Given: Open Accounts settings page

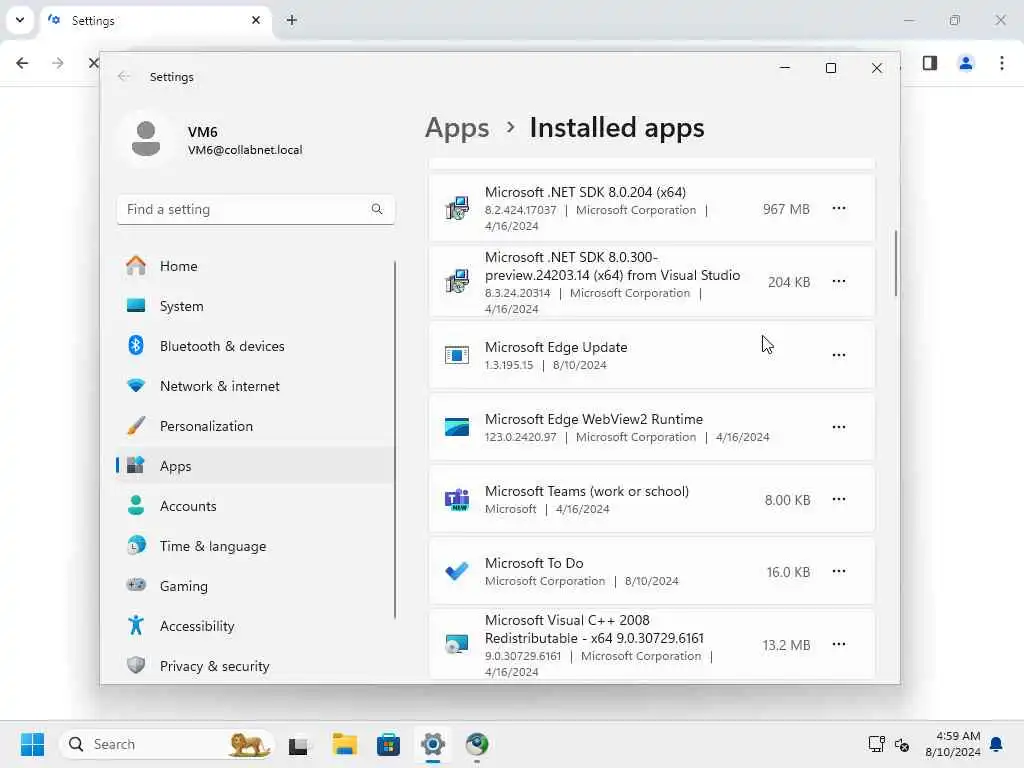Looking at the screenshot, I should coord(255,506).
